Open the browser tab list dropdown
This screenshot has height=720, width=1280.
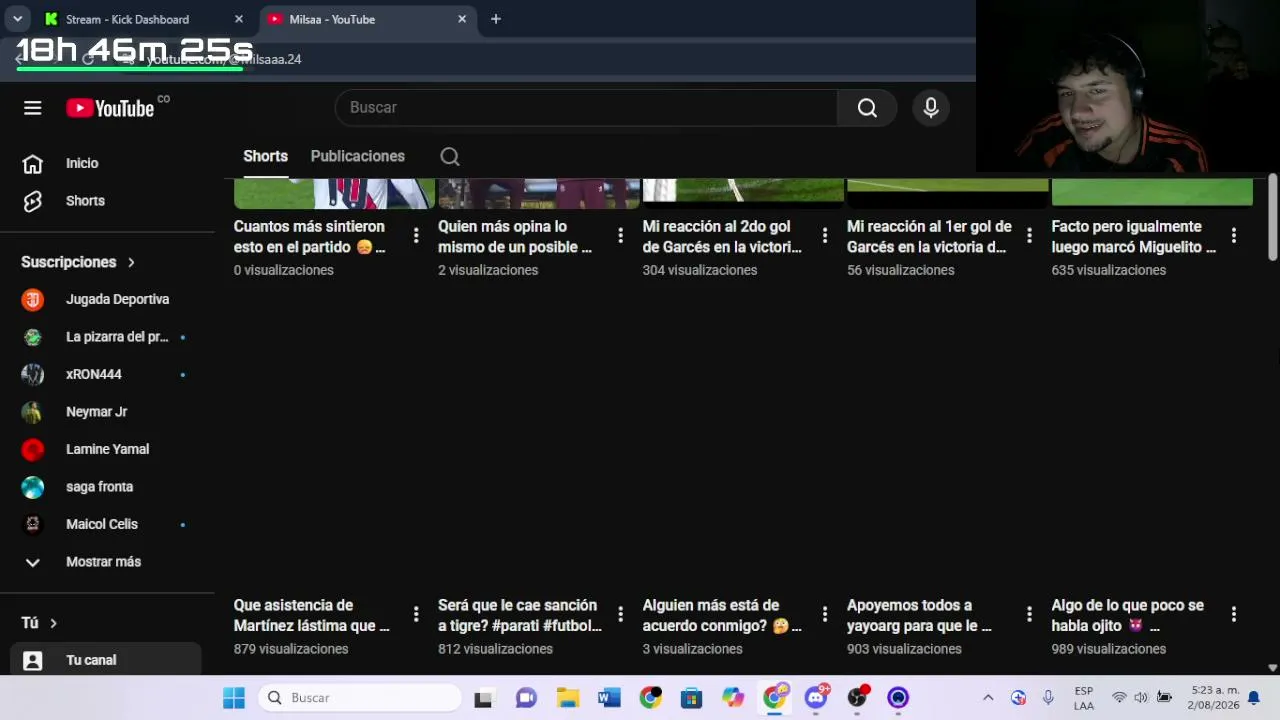(17, 19)
